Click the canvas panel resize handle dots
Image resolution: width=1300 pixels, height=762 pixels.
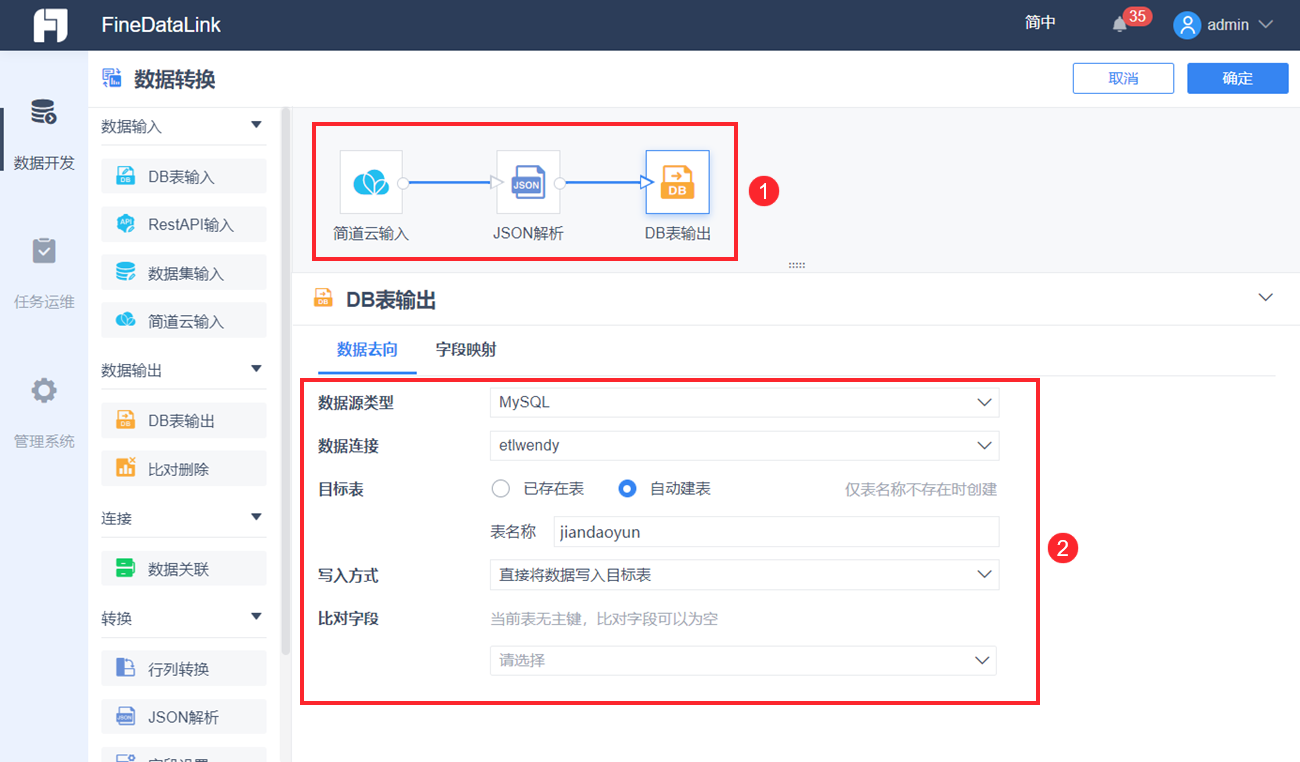(x=797, y=265)
